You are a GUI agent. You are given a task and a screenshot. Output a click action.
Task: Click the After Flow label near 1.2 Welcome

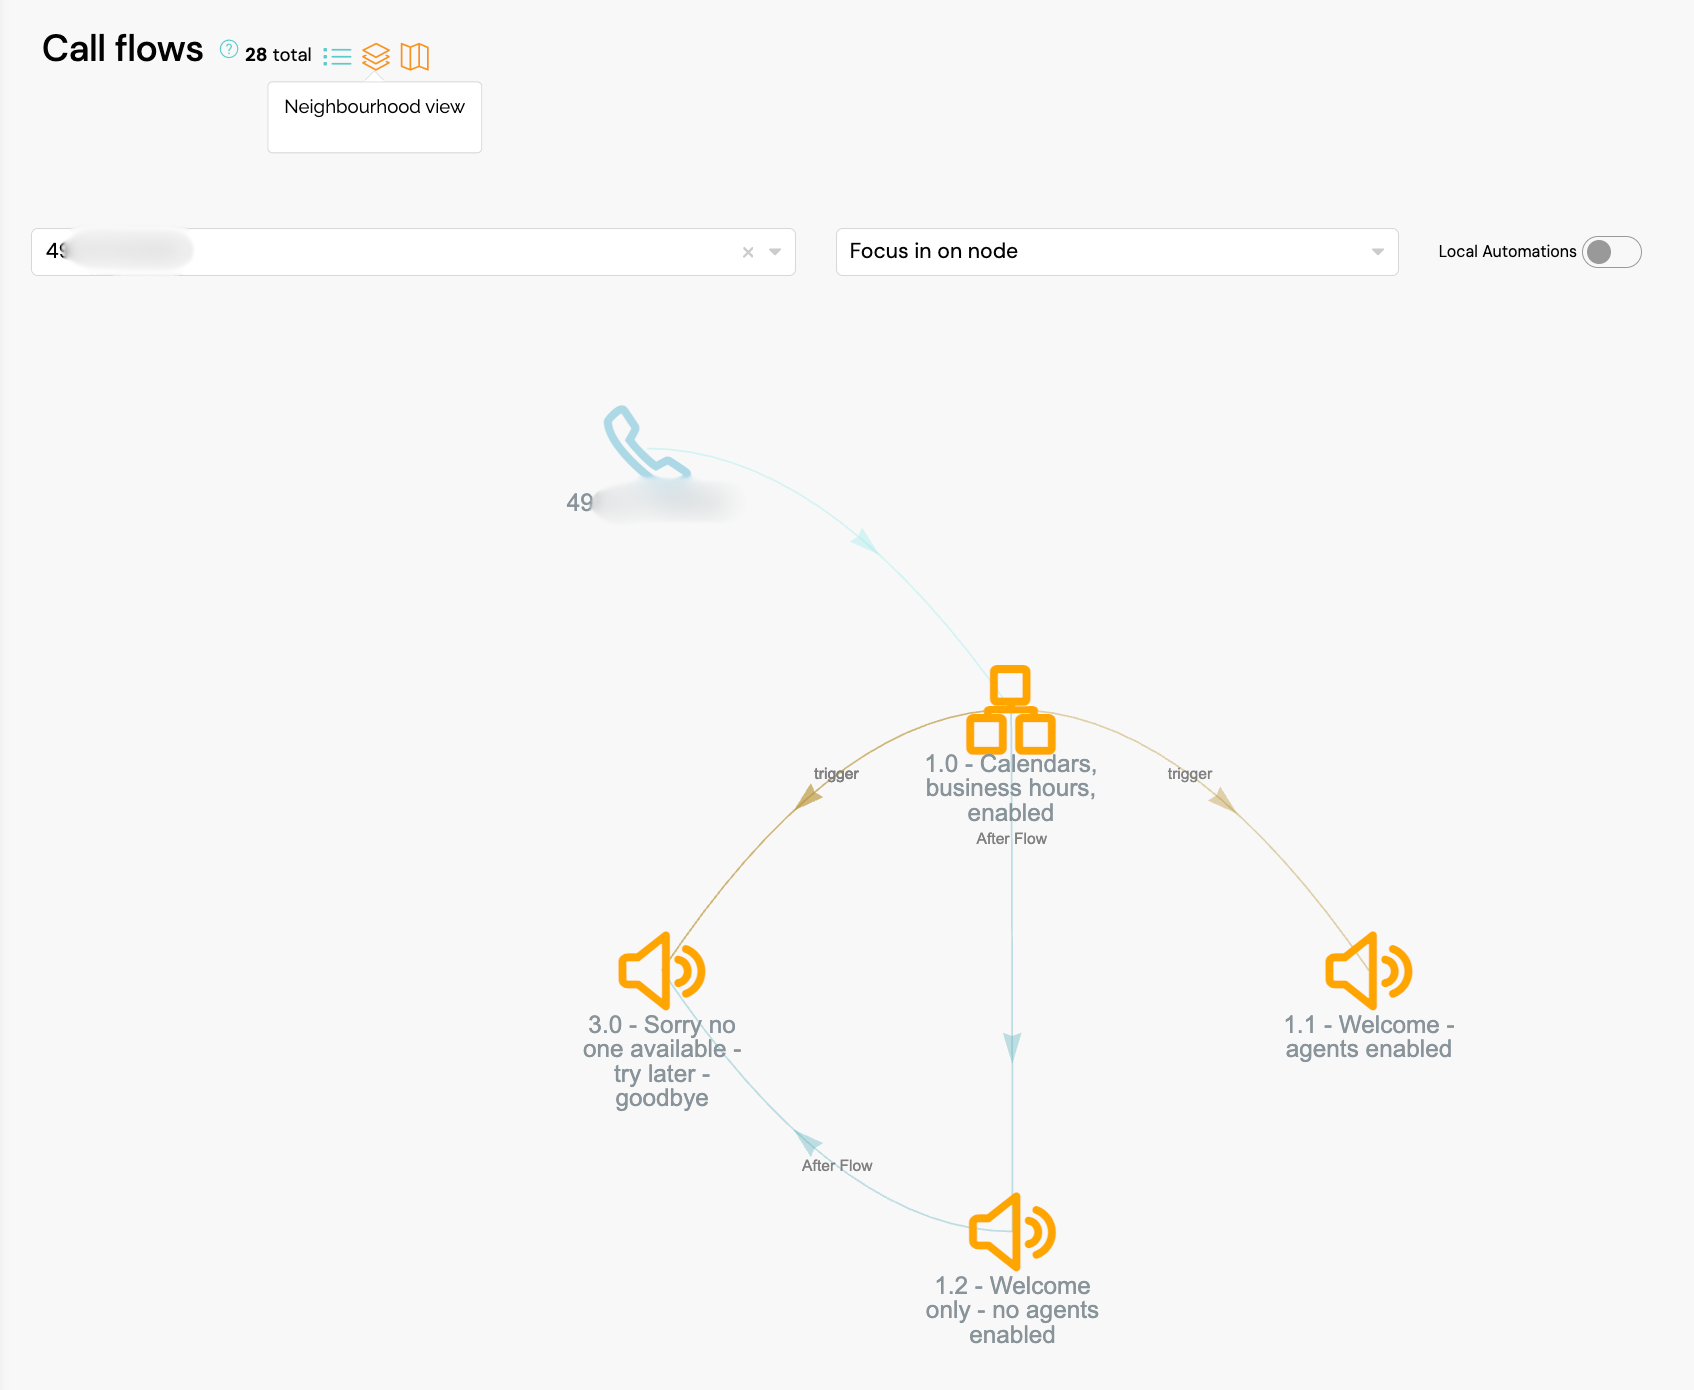click(x=837, y=1166)
